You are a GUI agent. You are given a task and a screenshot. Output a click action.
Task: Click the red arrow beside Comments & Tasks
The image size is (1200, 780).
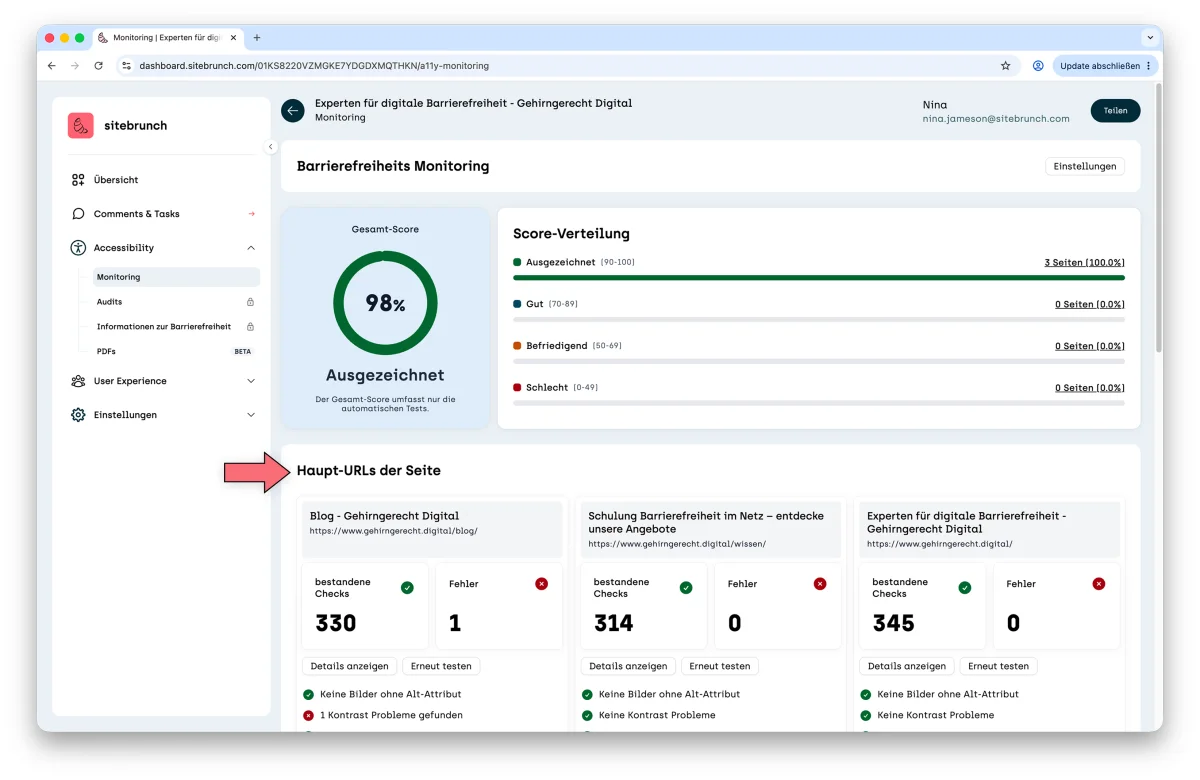coord(251,214)
